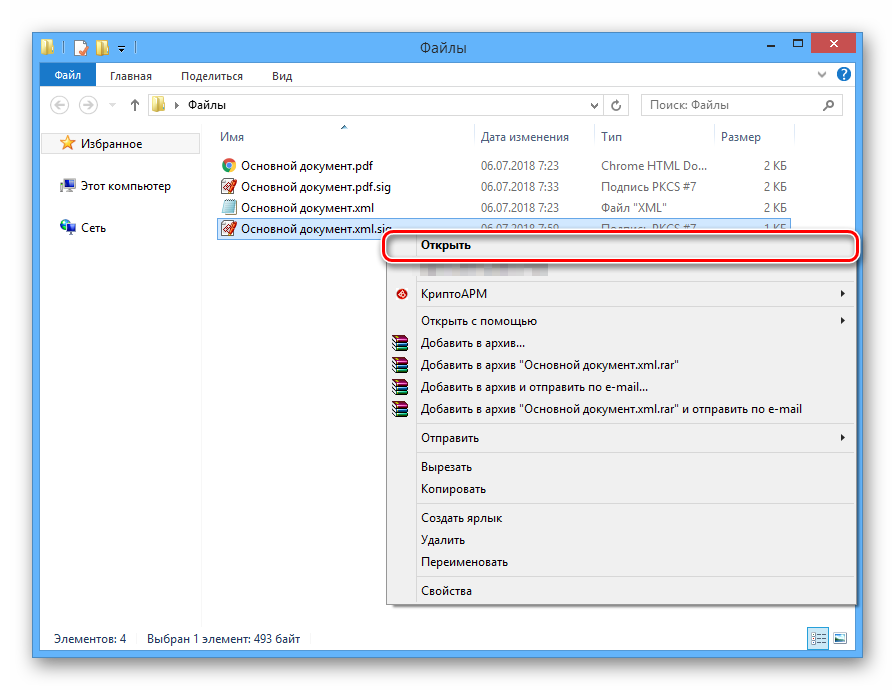Click the Help question mark icon
This screenshot has height=690, width=895.
pos(844,75)
